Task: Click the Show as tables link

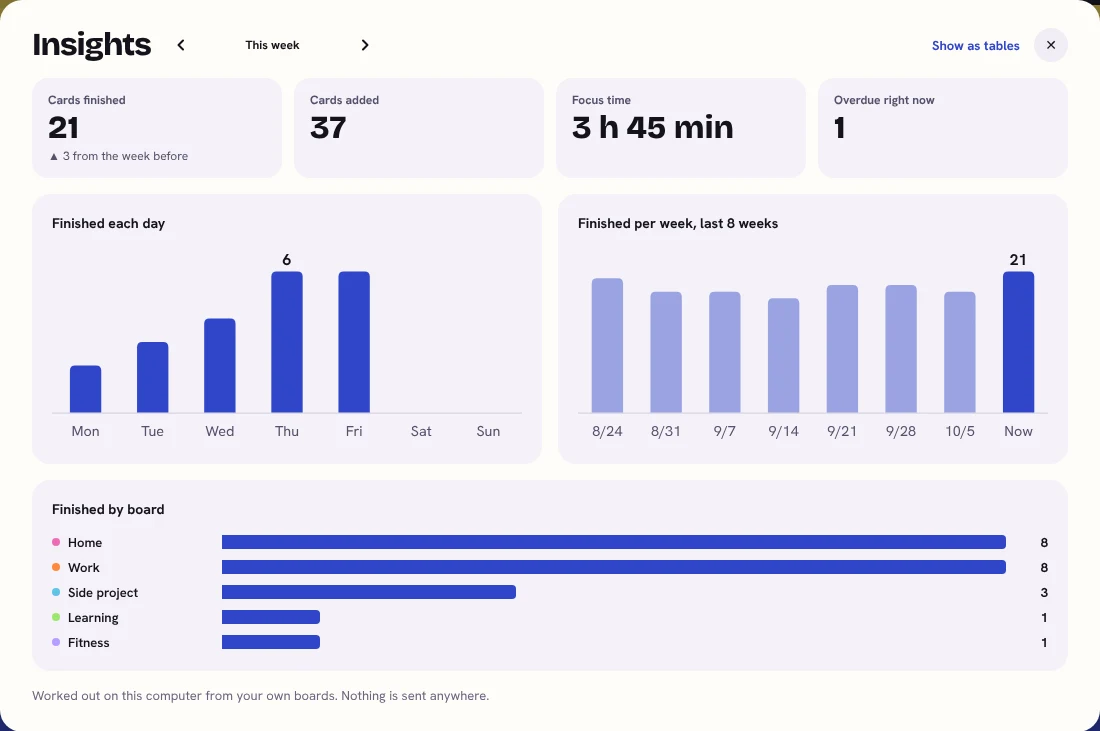Action: (975, 46)
